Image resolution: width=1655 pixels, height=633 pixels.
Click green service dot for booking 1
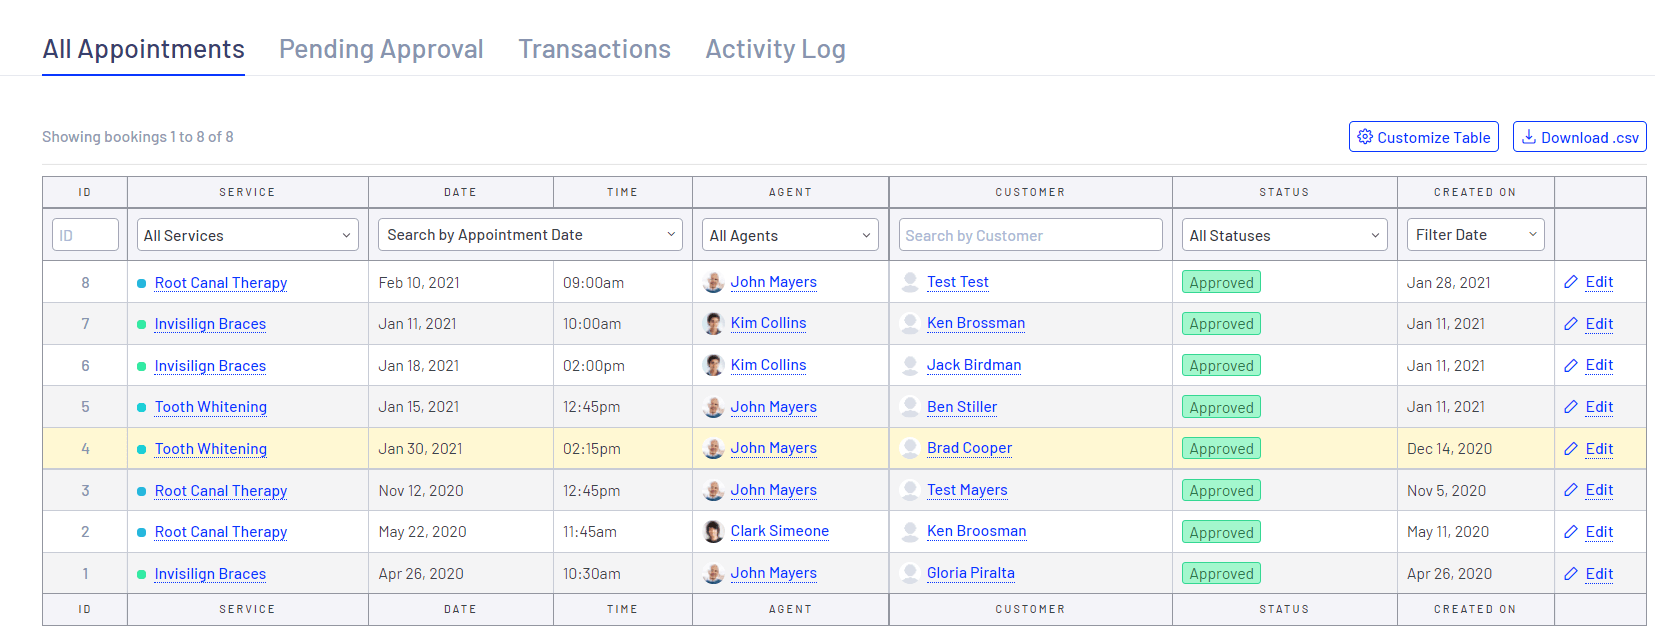142,574
